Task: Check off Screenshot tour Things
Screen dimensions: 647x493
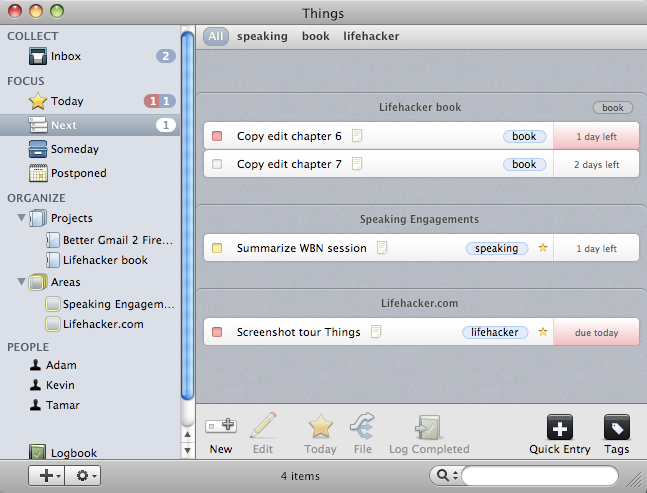Action: [x=217, y=332]
